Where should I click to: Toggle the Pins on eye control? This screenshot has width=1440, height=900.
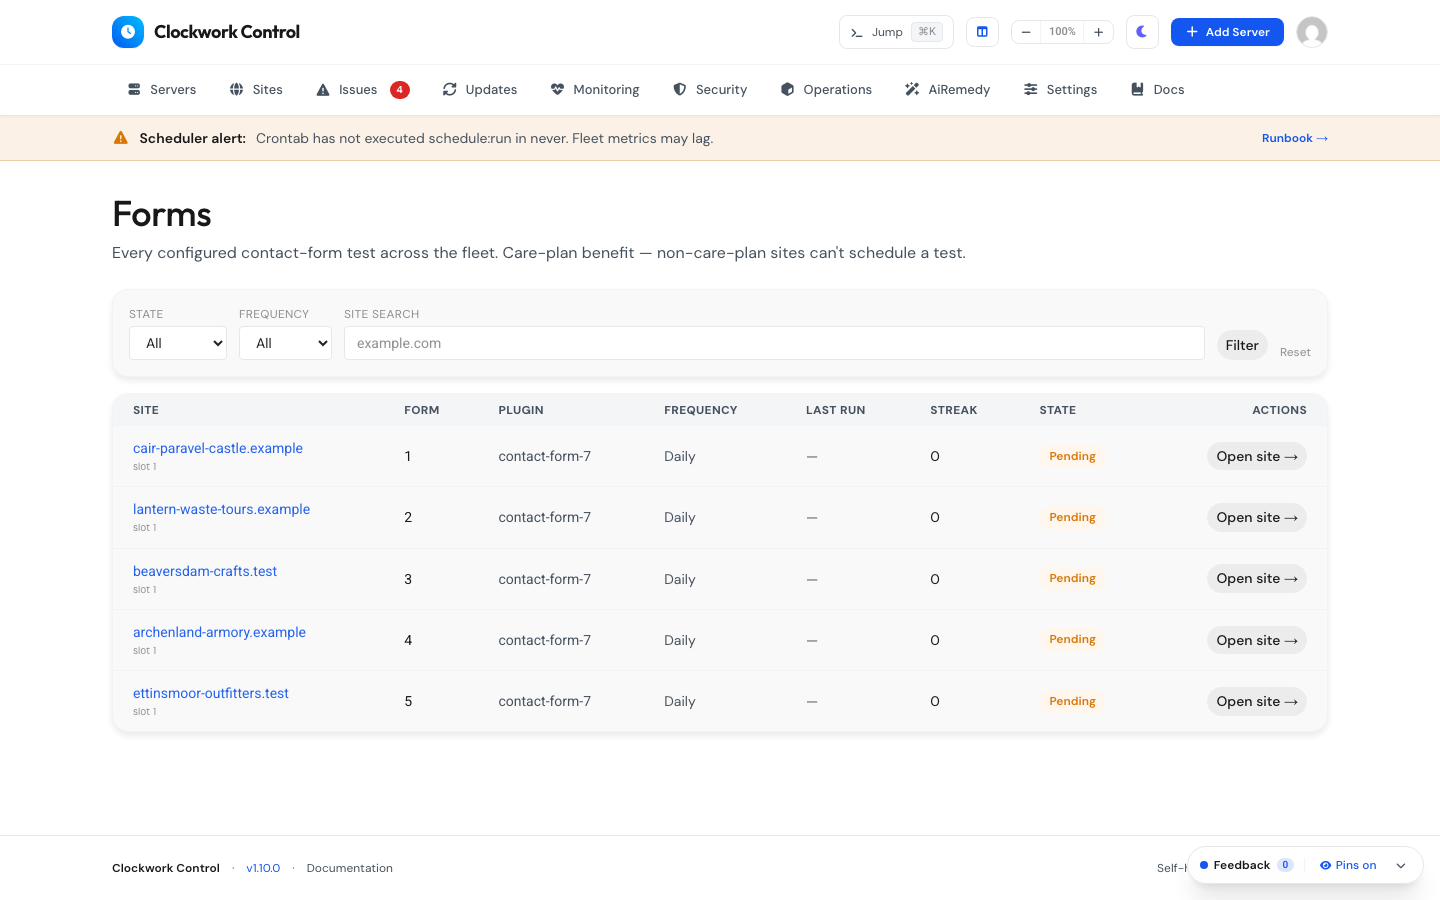[1348, 865]
